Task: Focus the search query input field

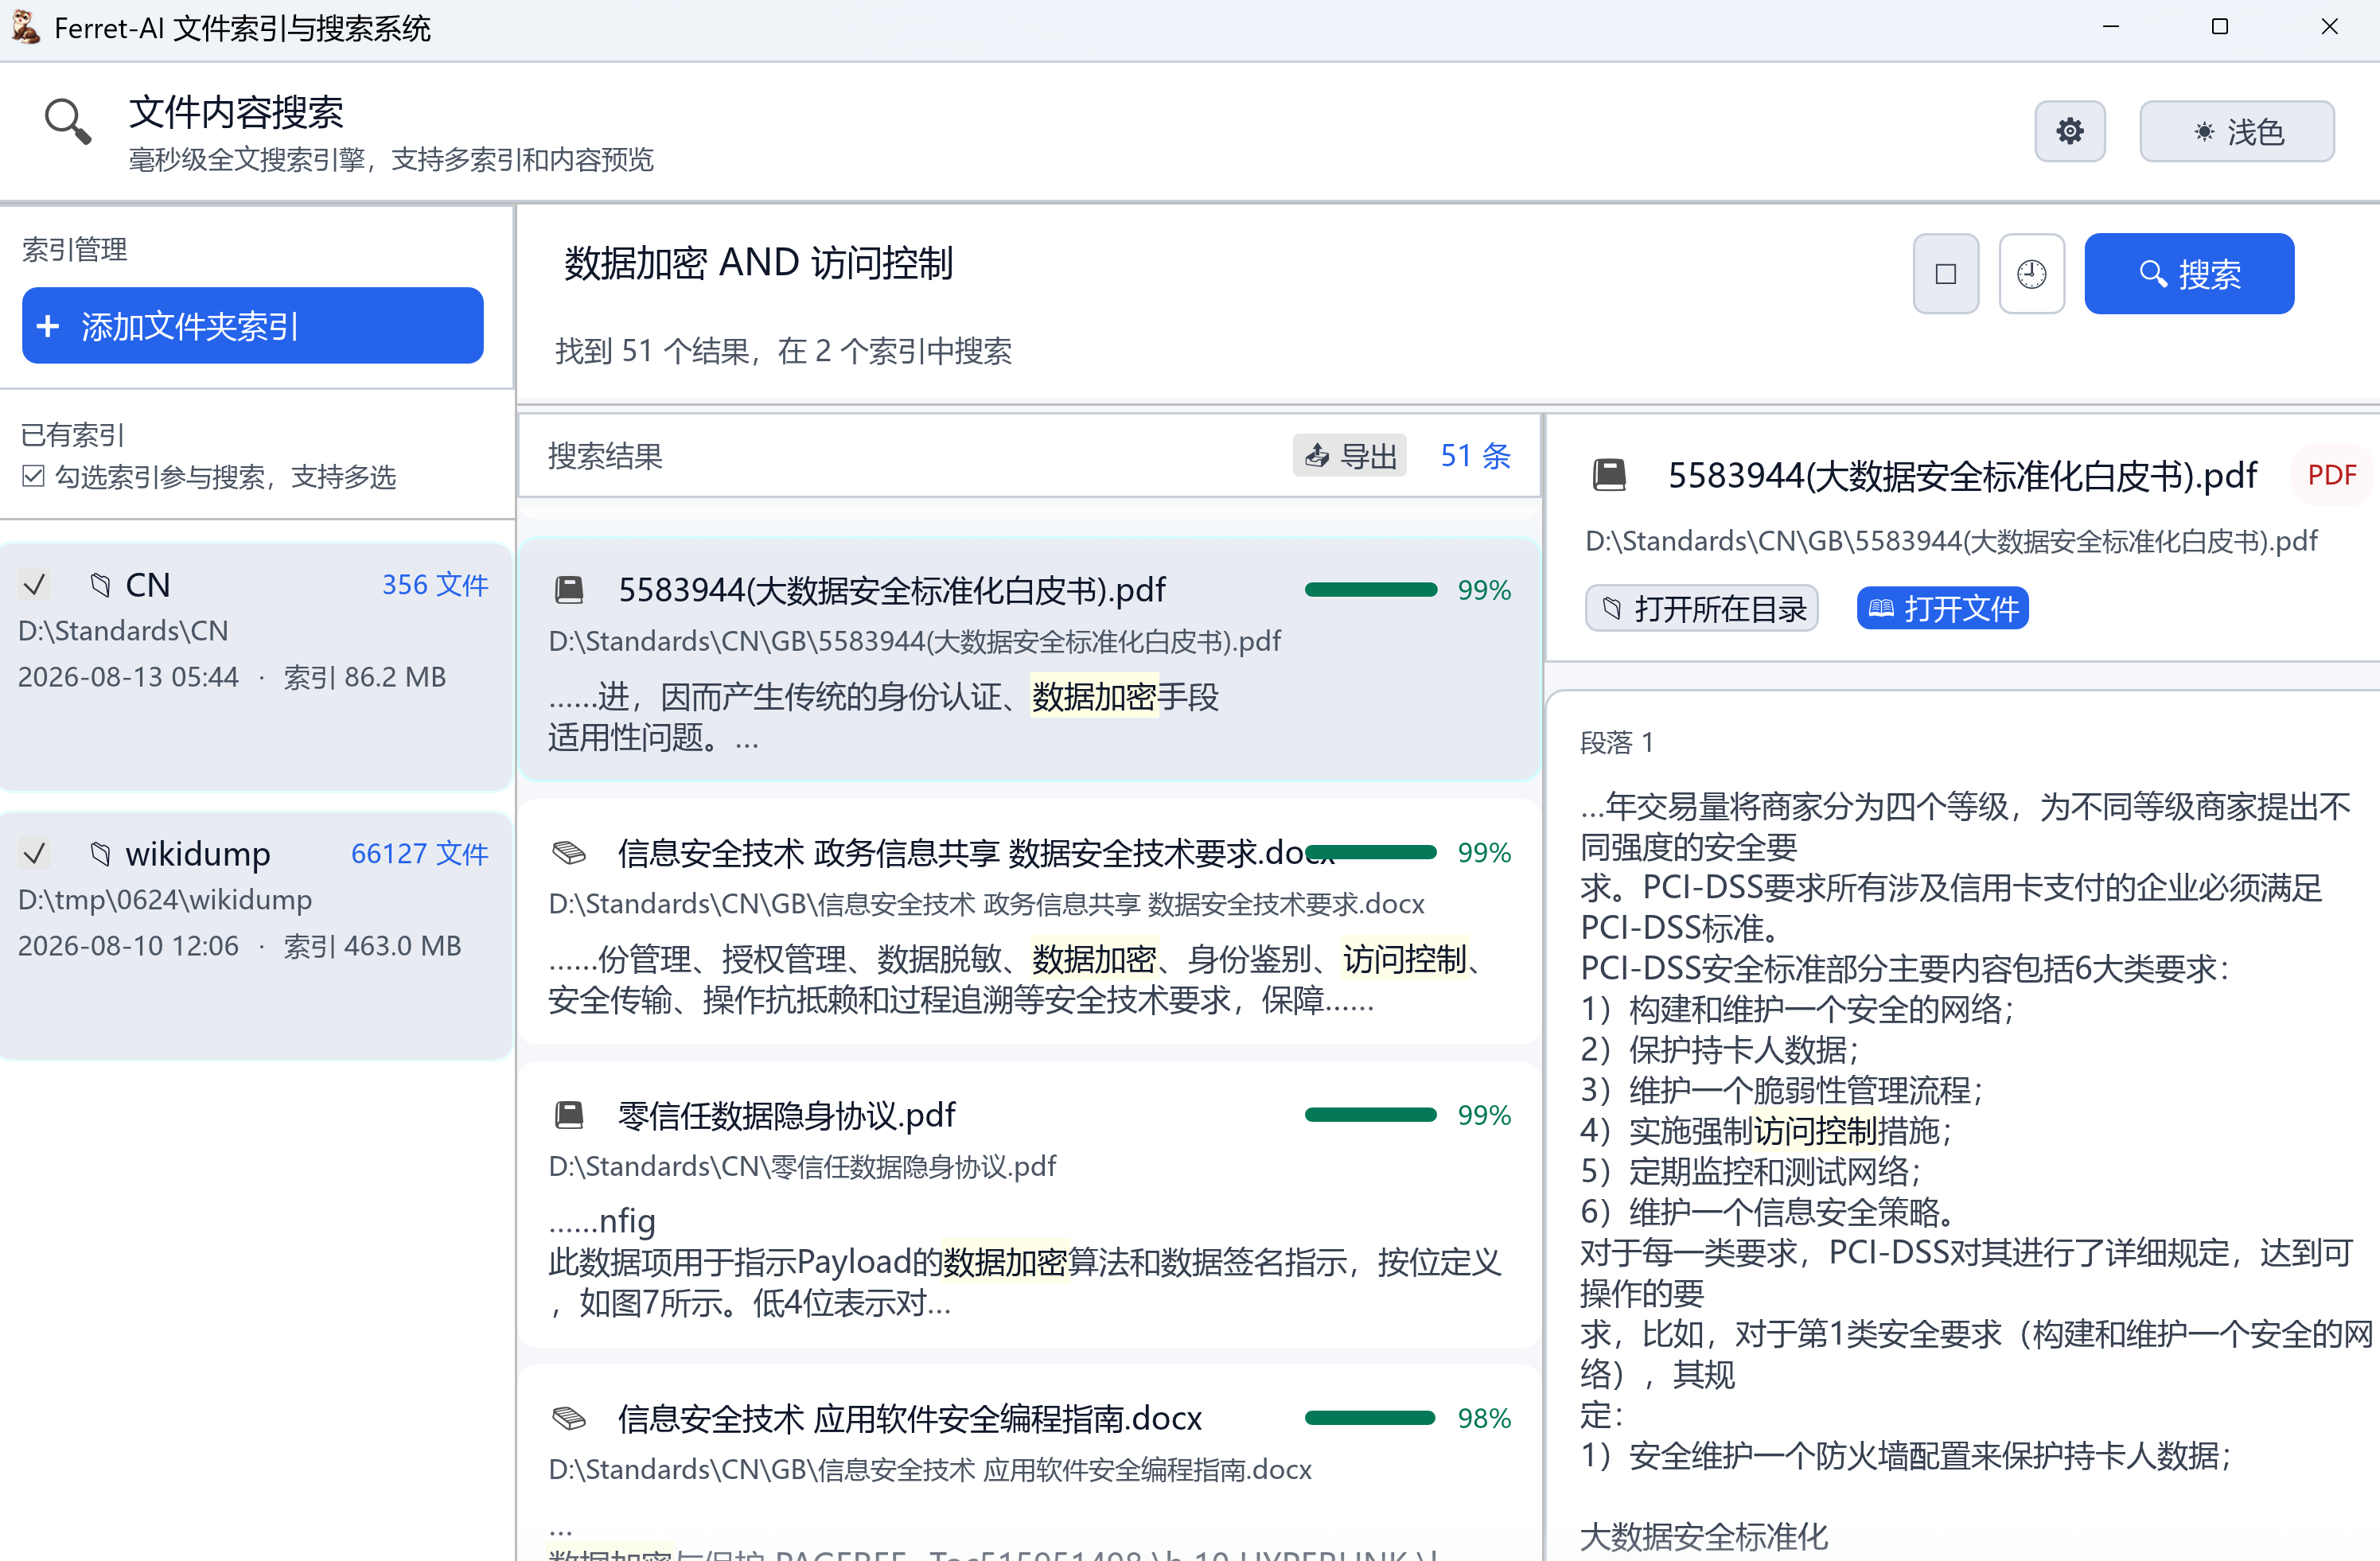Action: [1220, 263]
